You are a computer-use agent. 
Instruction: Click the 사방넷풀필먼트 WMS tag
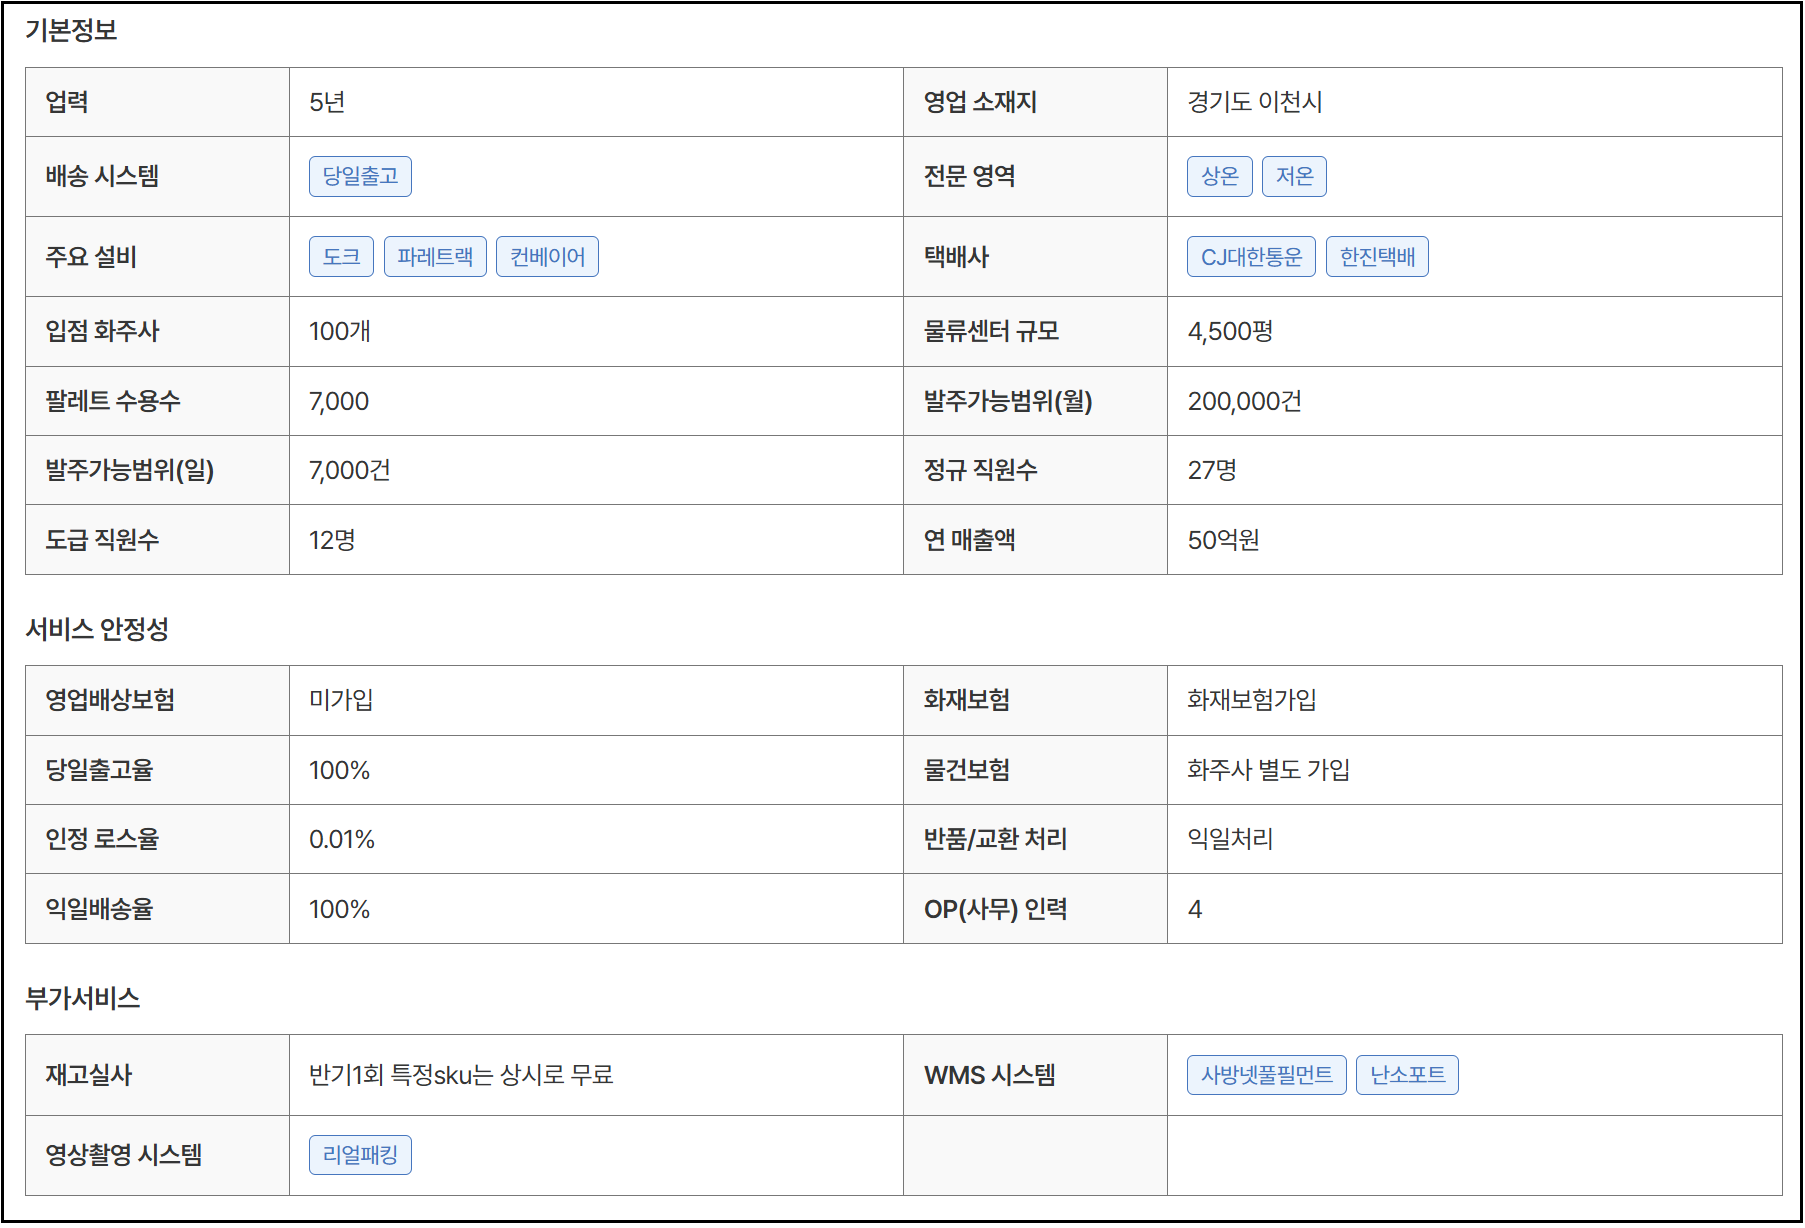1266,1075
